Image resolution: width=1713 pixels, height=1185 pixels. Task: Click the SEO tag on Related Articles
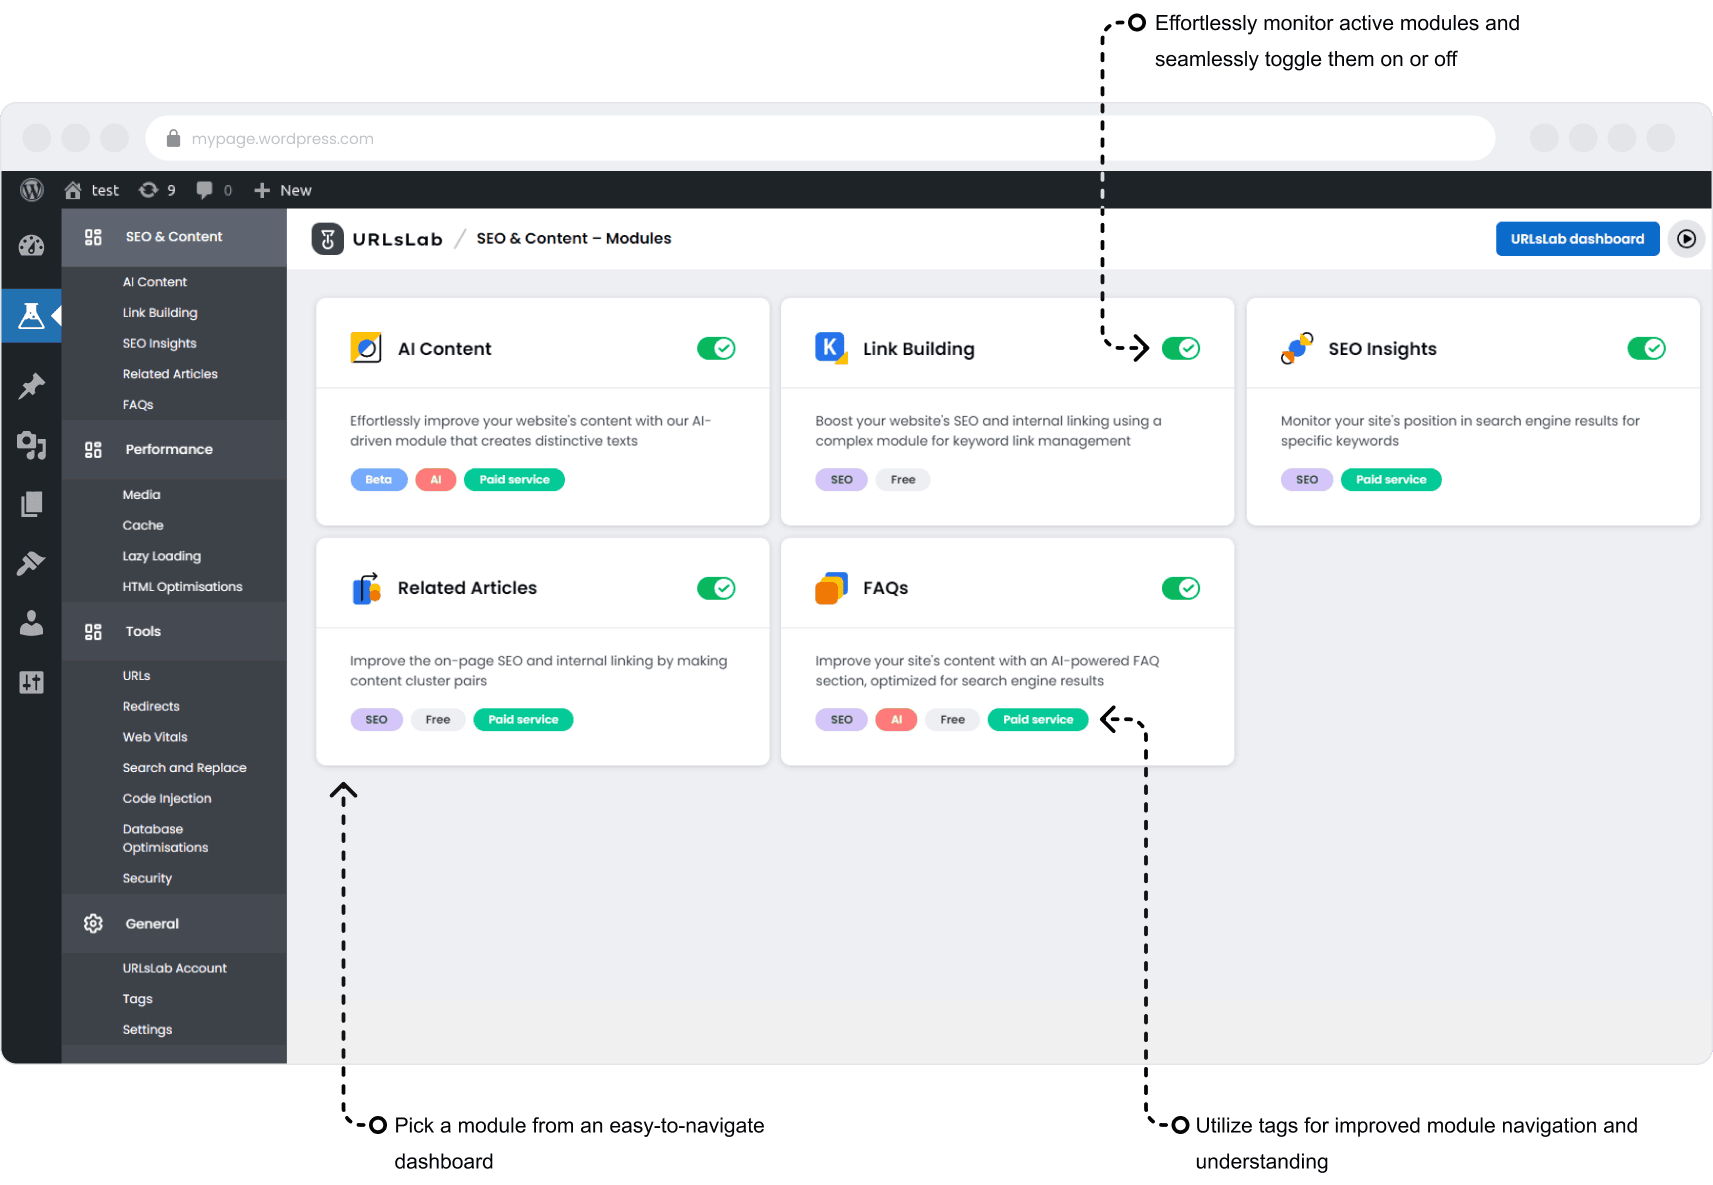[376, 720]
